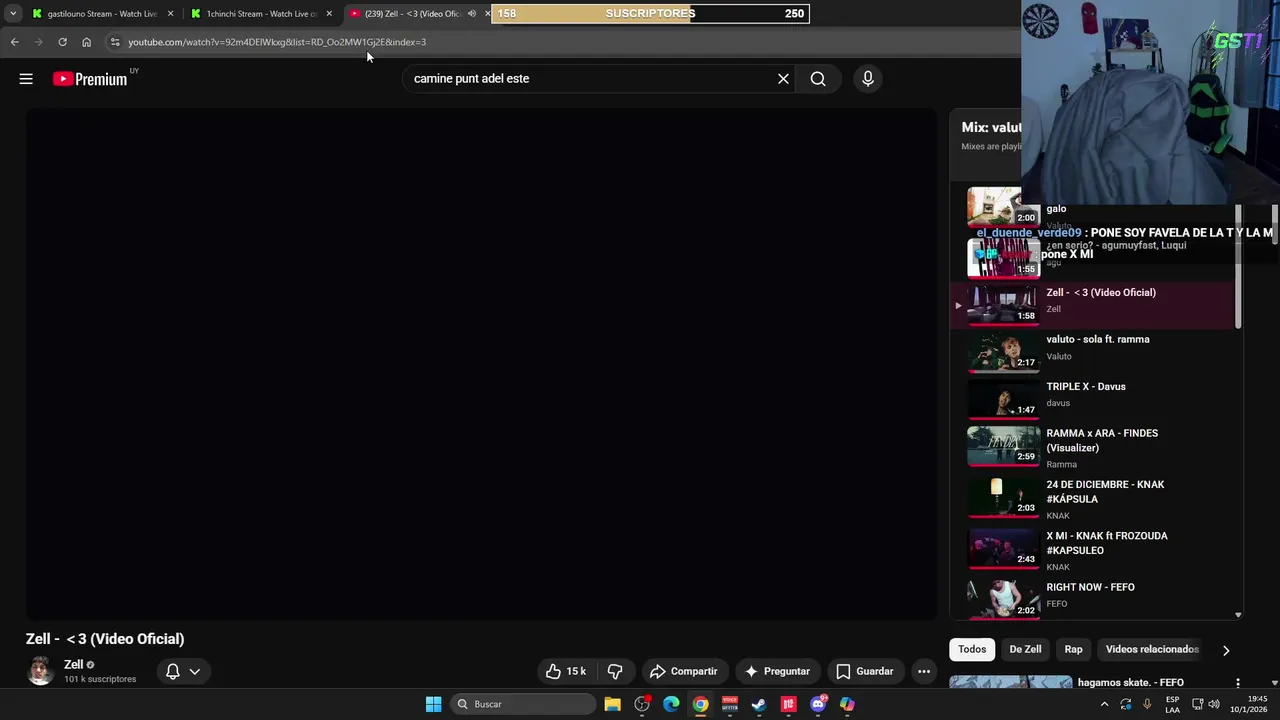Open File Explorer from taskbar
Image resolution: width=1280 pixels, height=720 pixels.
coord(613,704)
